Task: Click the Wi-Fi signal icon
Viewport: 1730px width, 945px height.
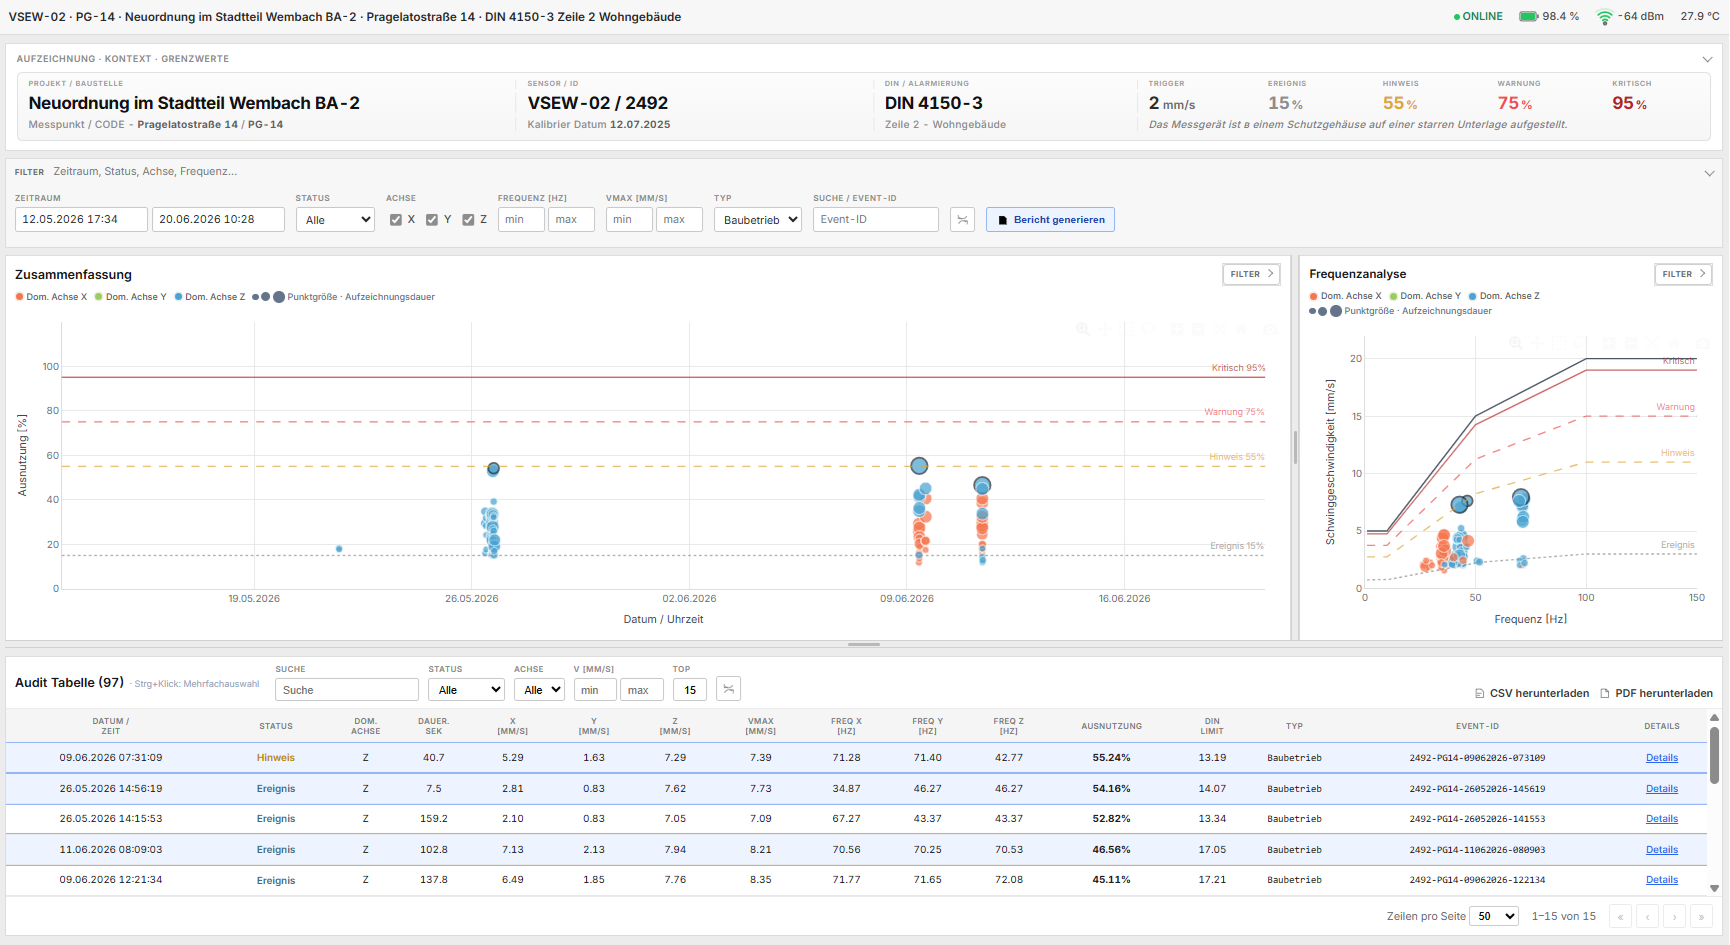Action: click(x=1604, y=17)
